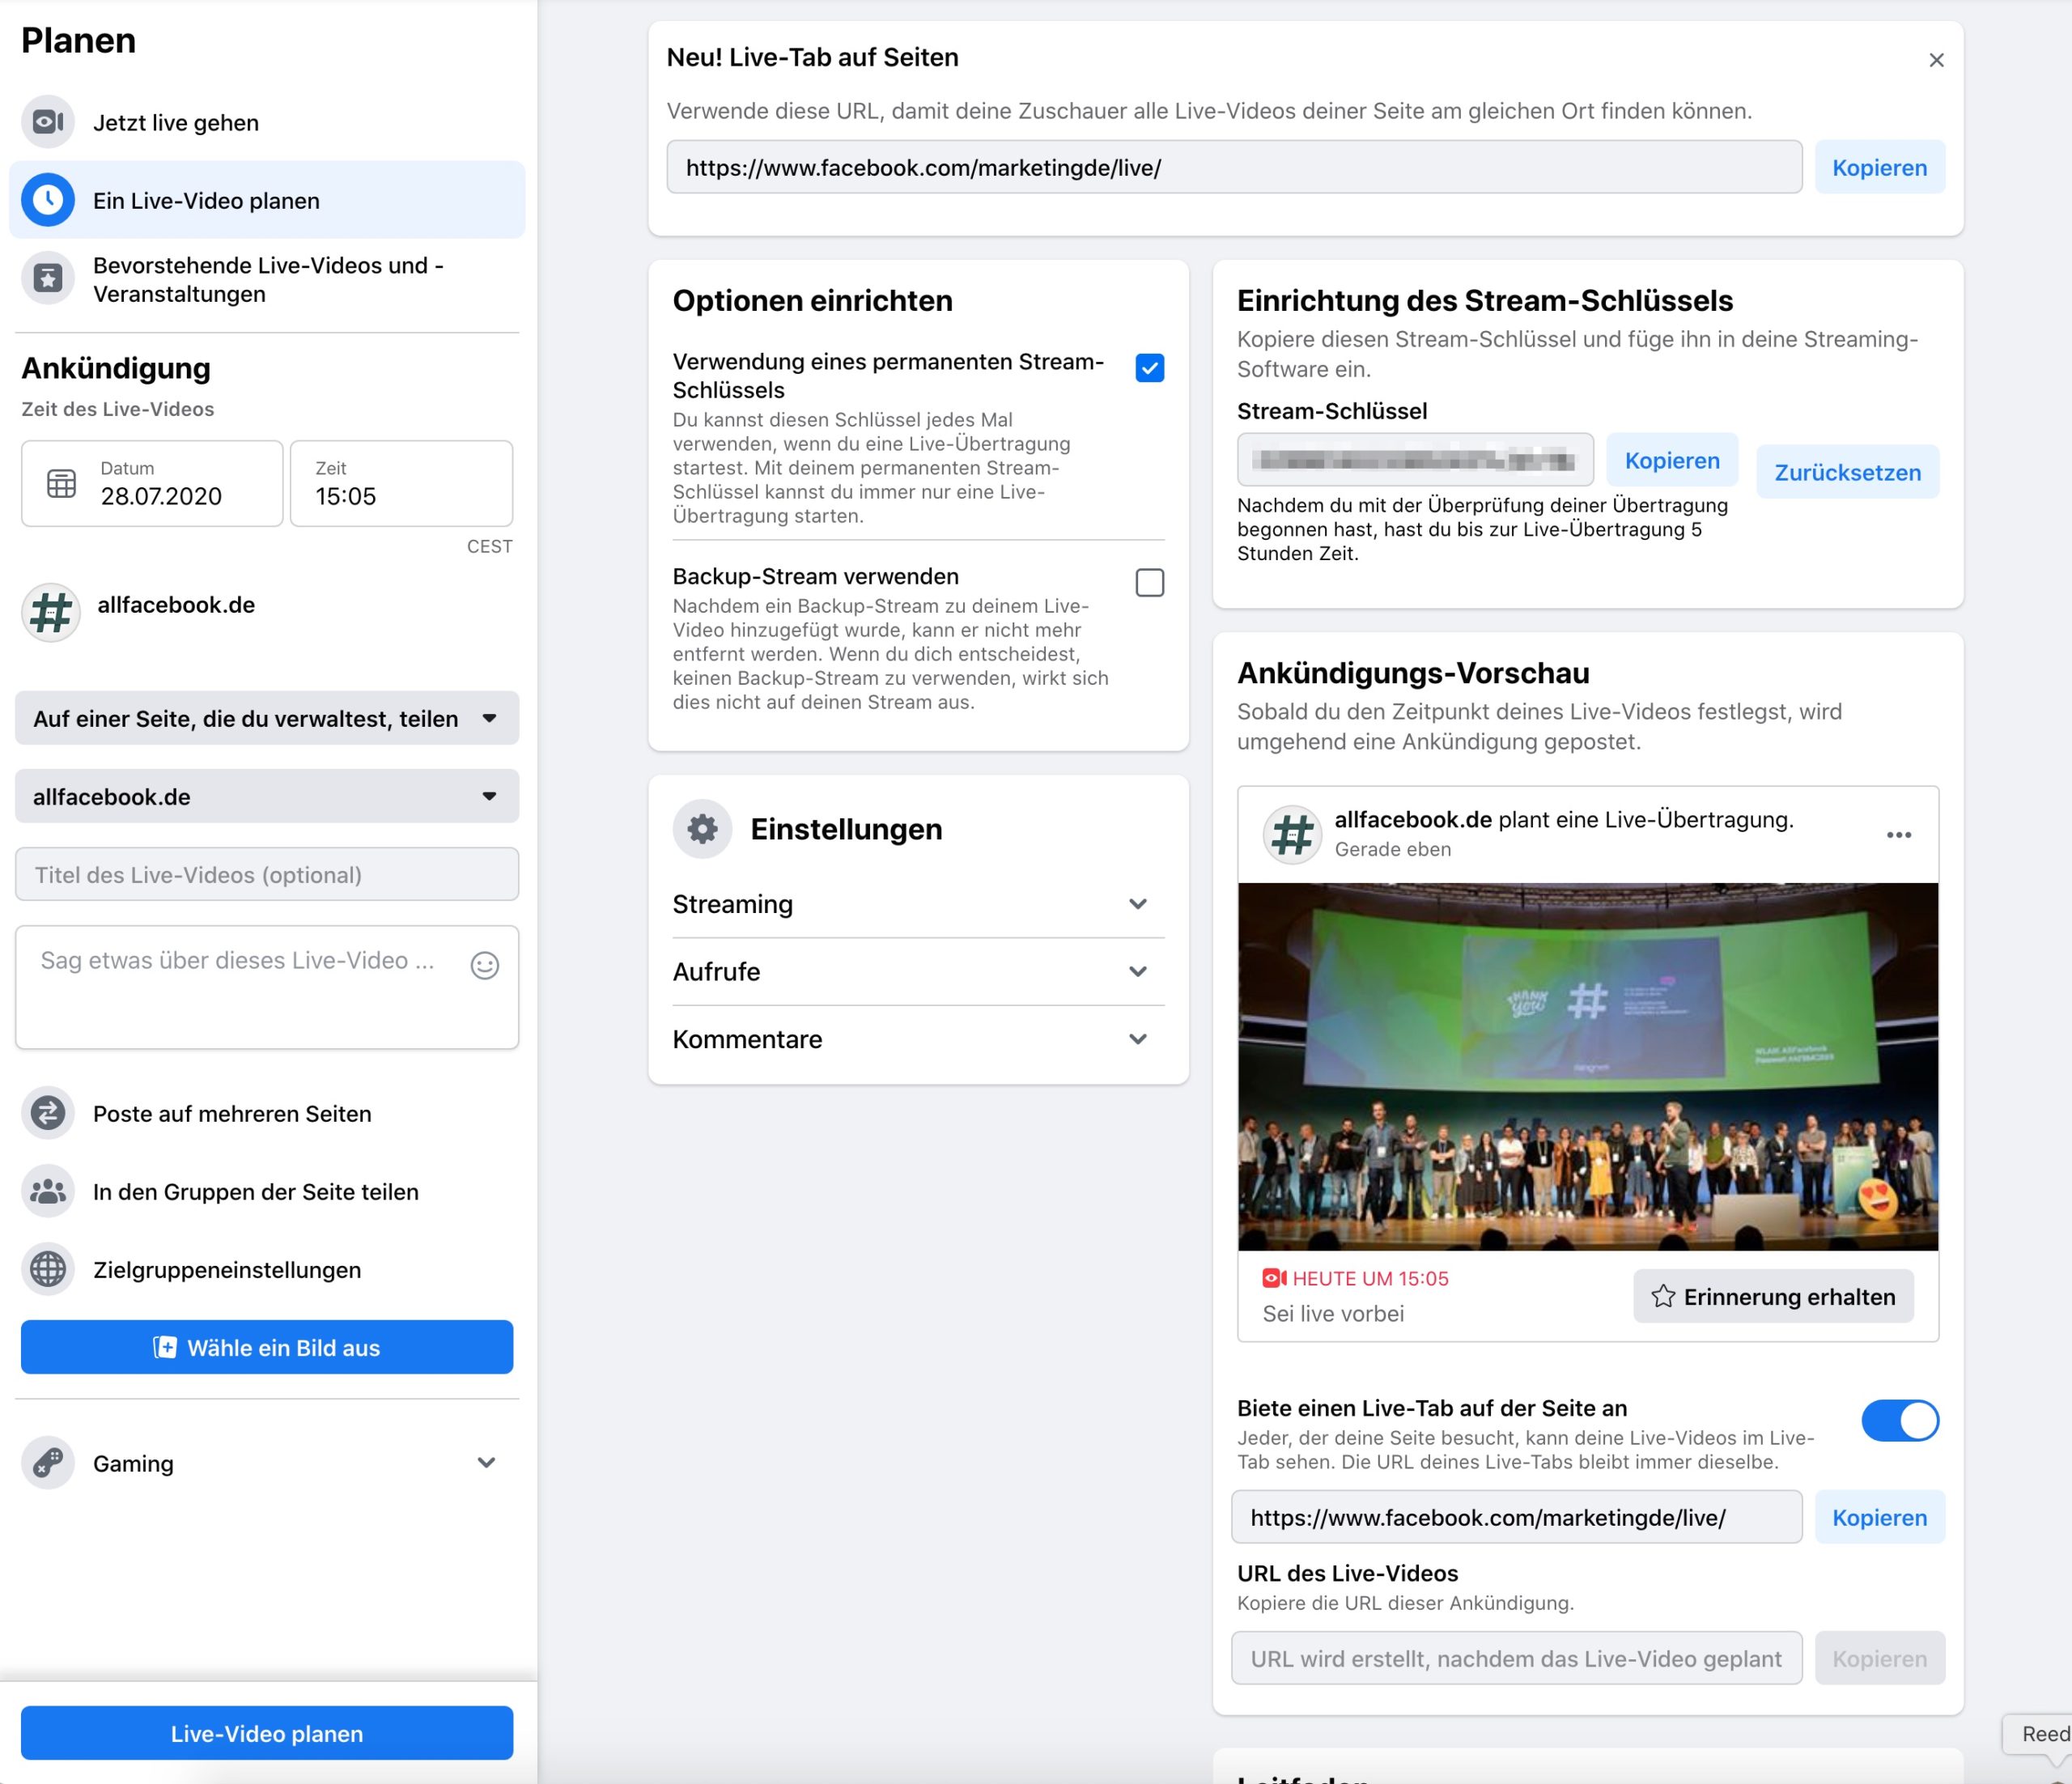The image size is (2072, 1784).
Task: Open the three-dot menu on the preview post
Action: click(1899, 834)
